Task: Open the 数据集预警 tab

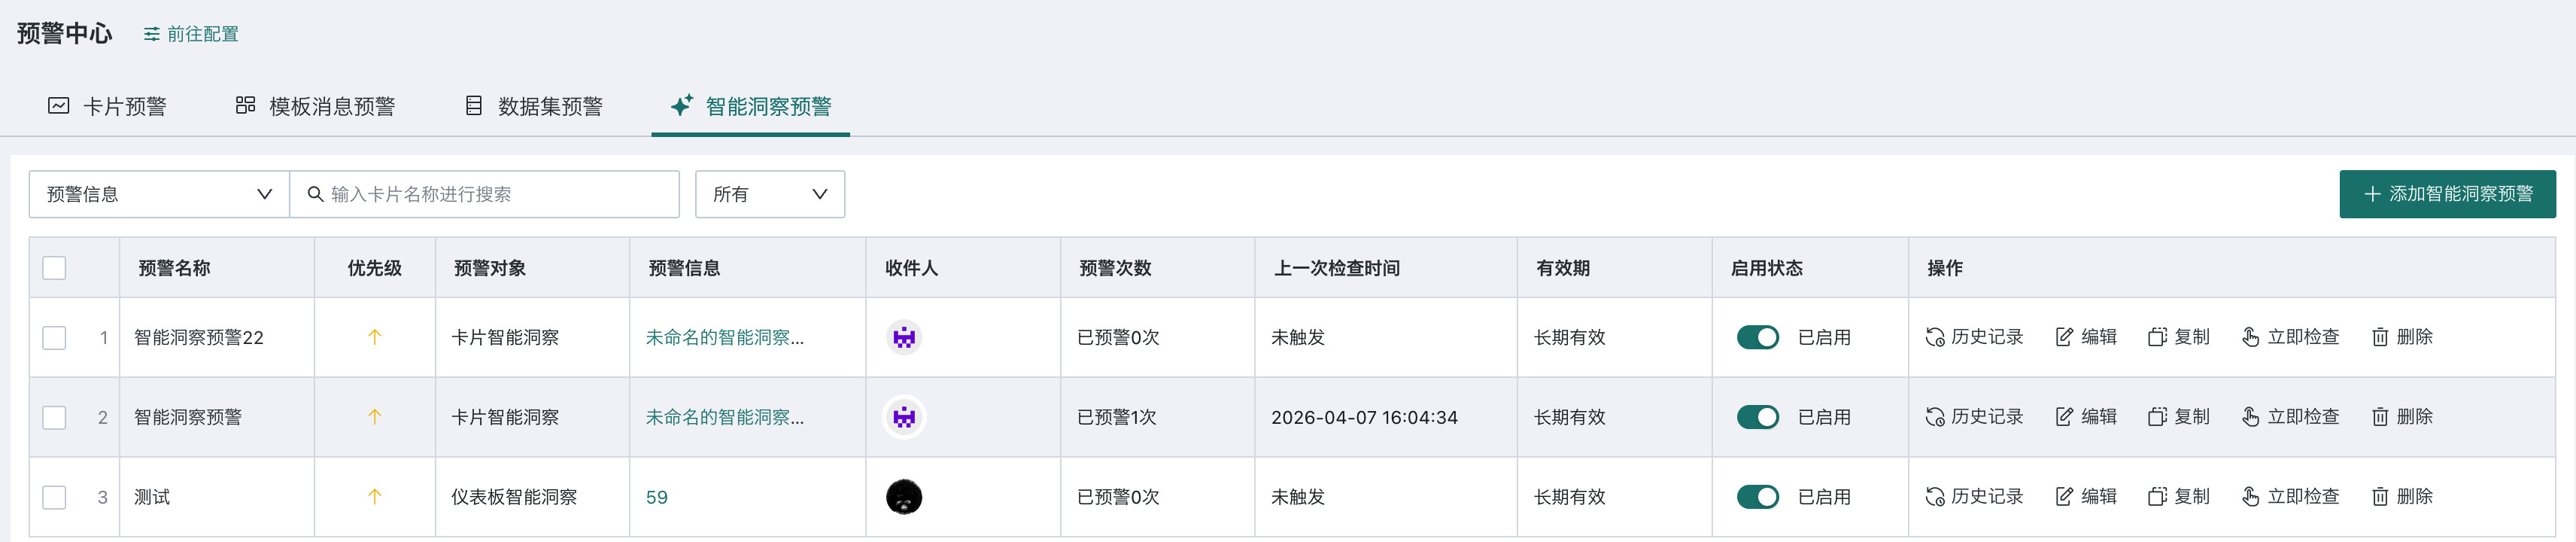Action: coord(534,106)
